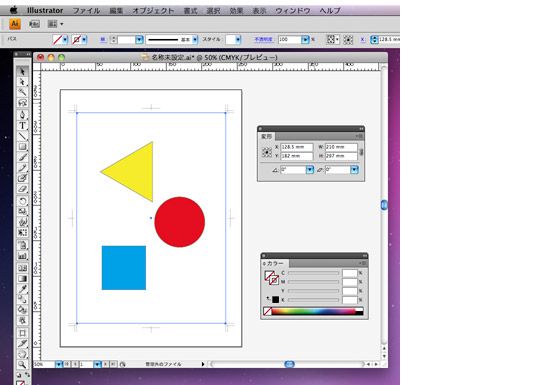
Task: Choose the Paintbrush tool
Action: [22, 157]
